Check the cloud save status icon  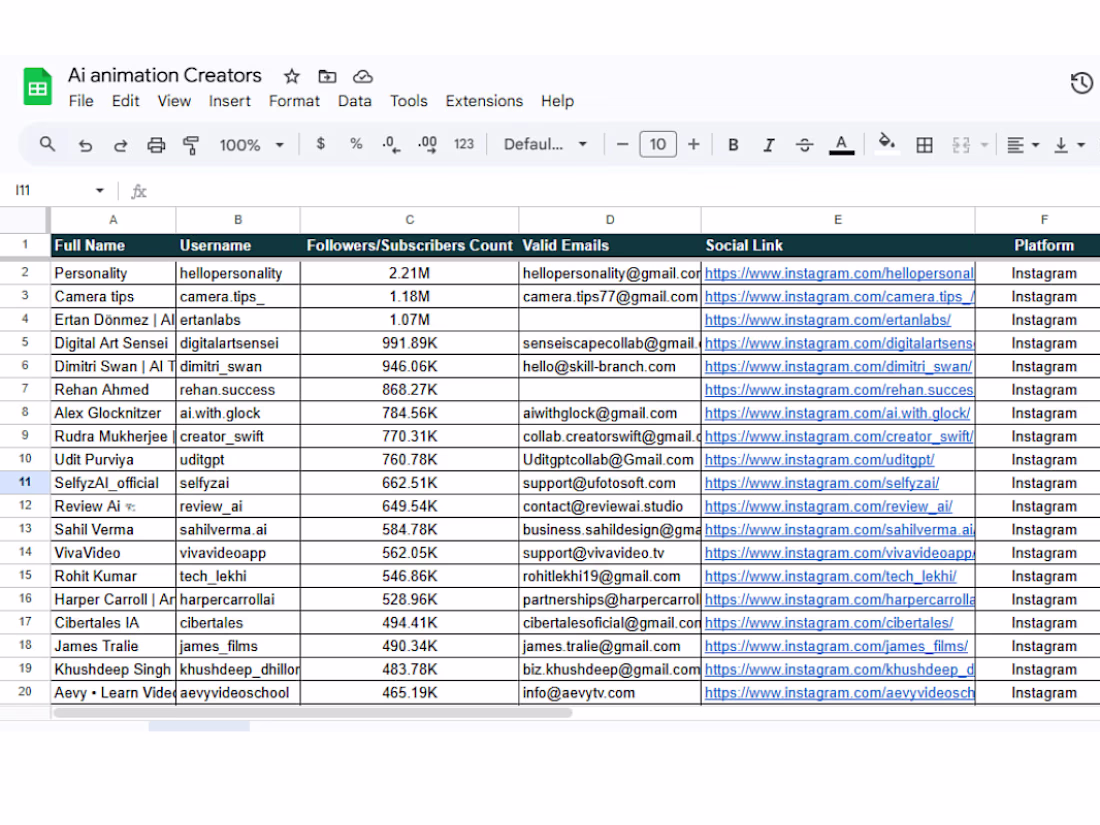[363, 76]
